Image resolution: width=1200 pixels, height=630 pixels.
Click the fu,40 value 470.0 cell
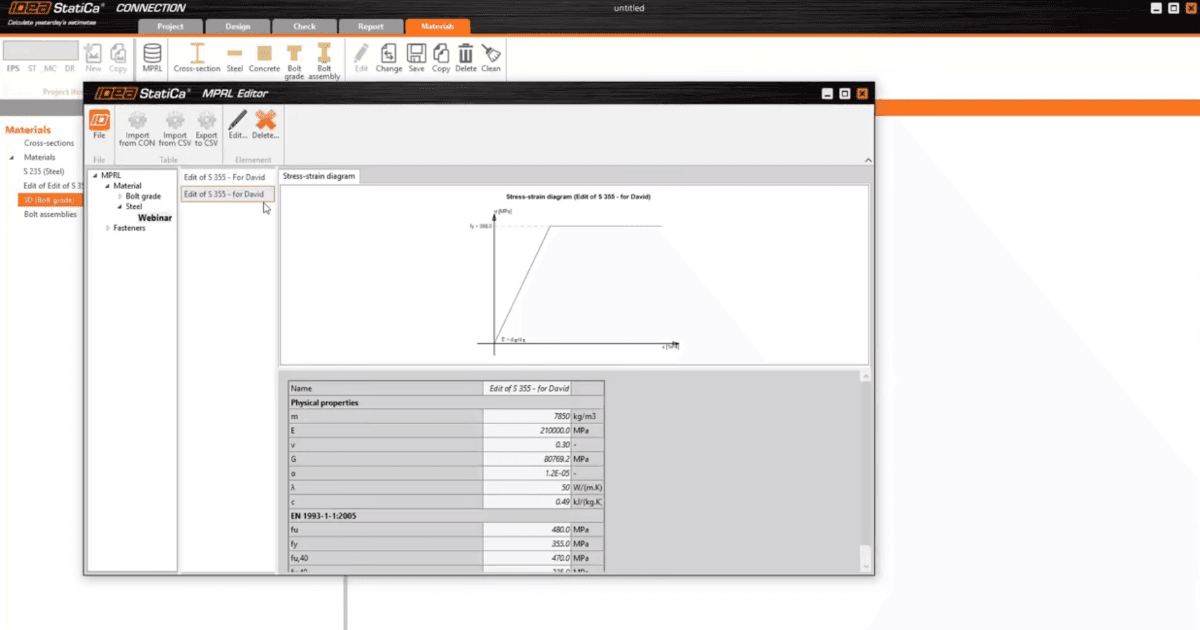coord(527,557)
